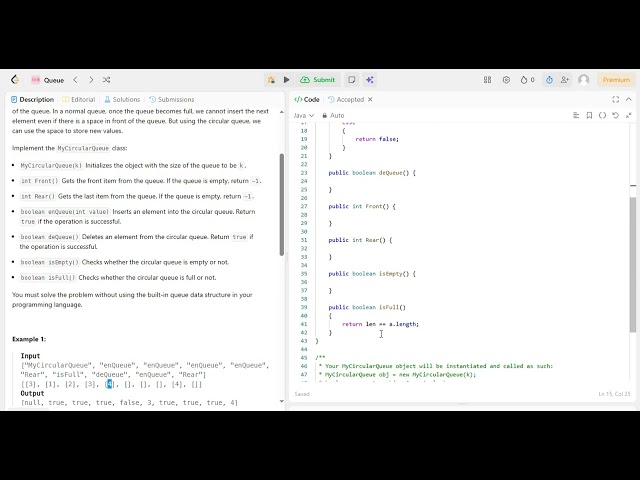Image resolution: width=640 pixels, height=480 pixels.
Task: Open the settings gear icon
Action: [x=506, y=80]
